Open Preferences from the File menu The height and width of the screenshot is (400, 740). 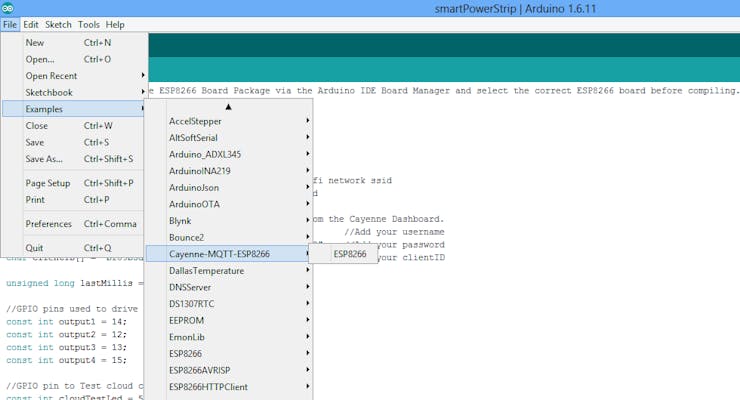pyautogui.click(x=48, y=224)
